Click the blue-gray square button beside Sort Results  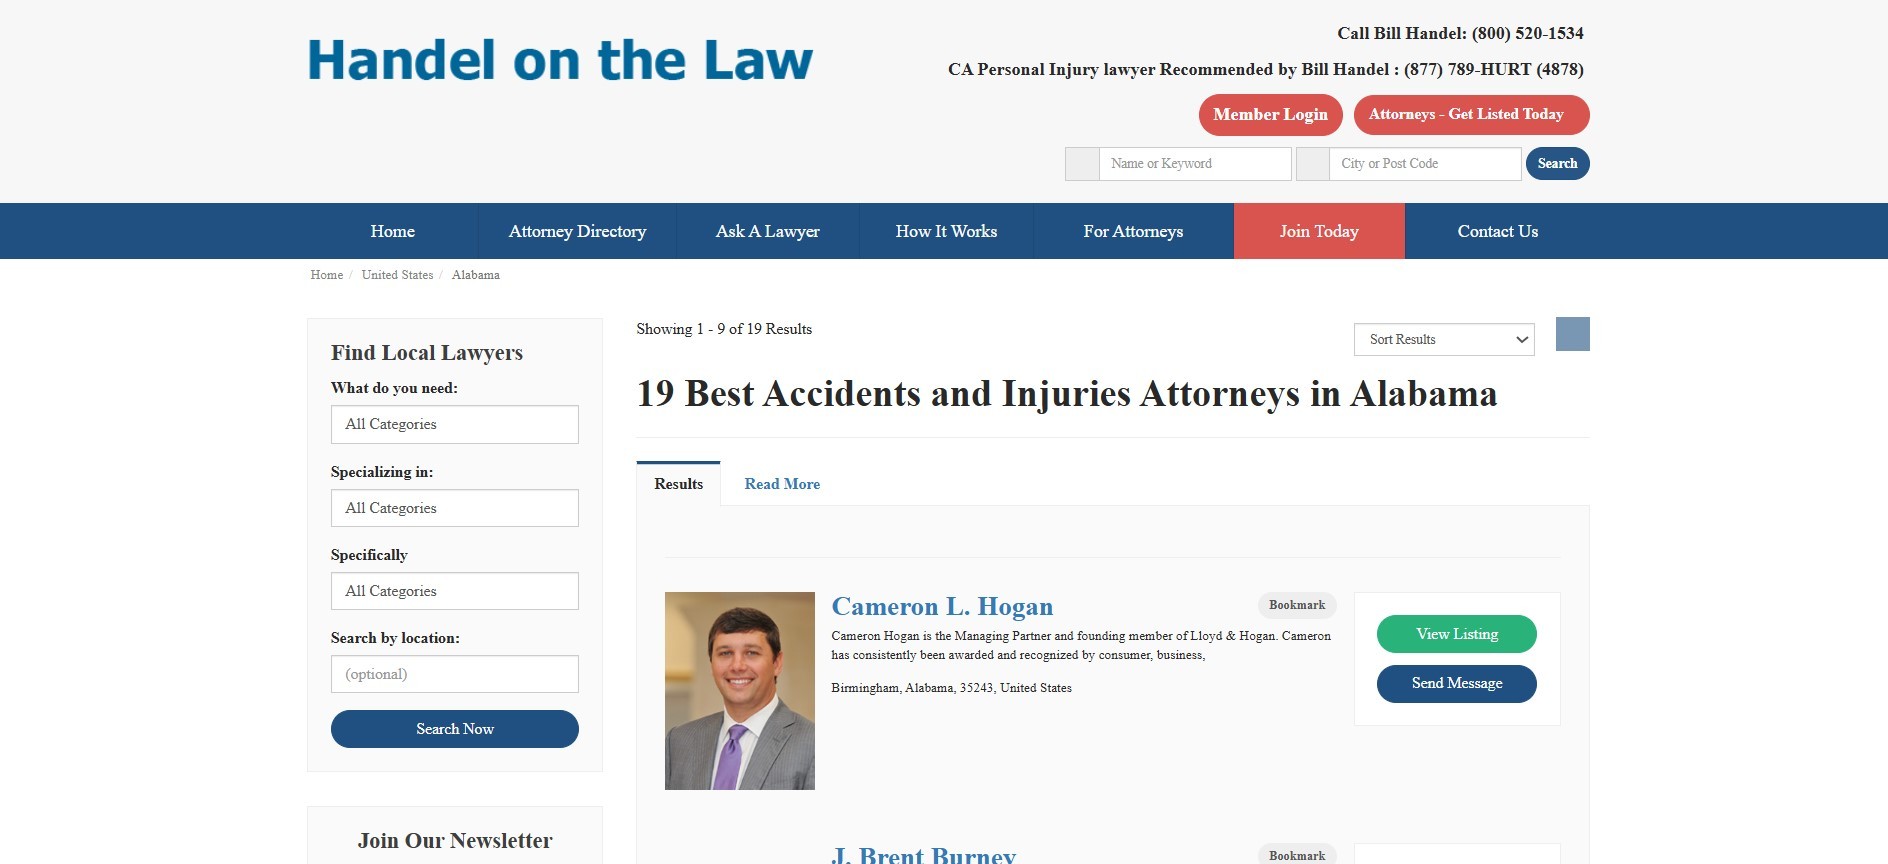tap(1573, 334)
